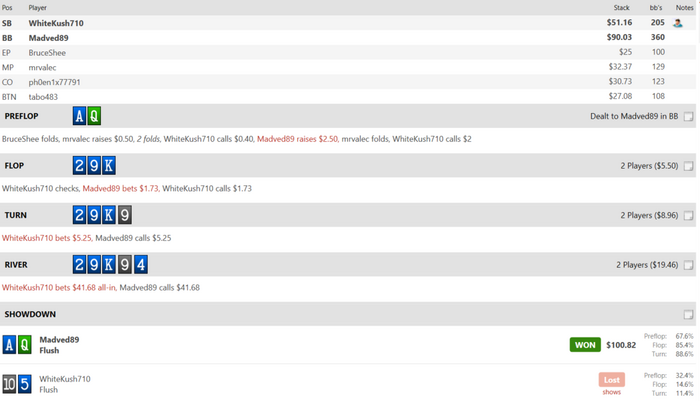Click WhiteKush710's 10 card at showdown
Screen dimensions: 700x401
point(9,384)
